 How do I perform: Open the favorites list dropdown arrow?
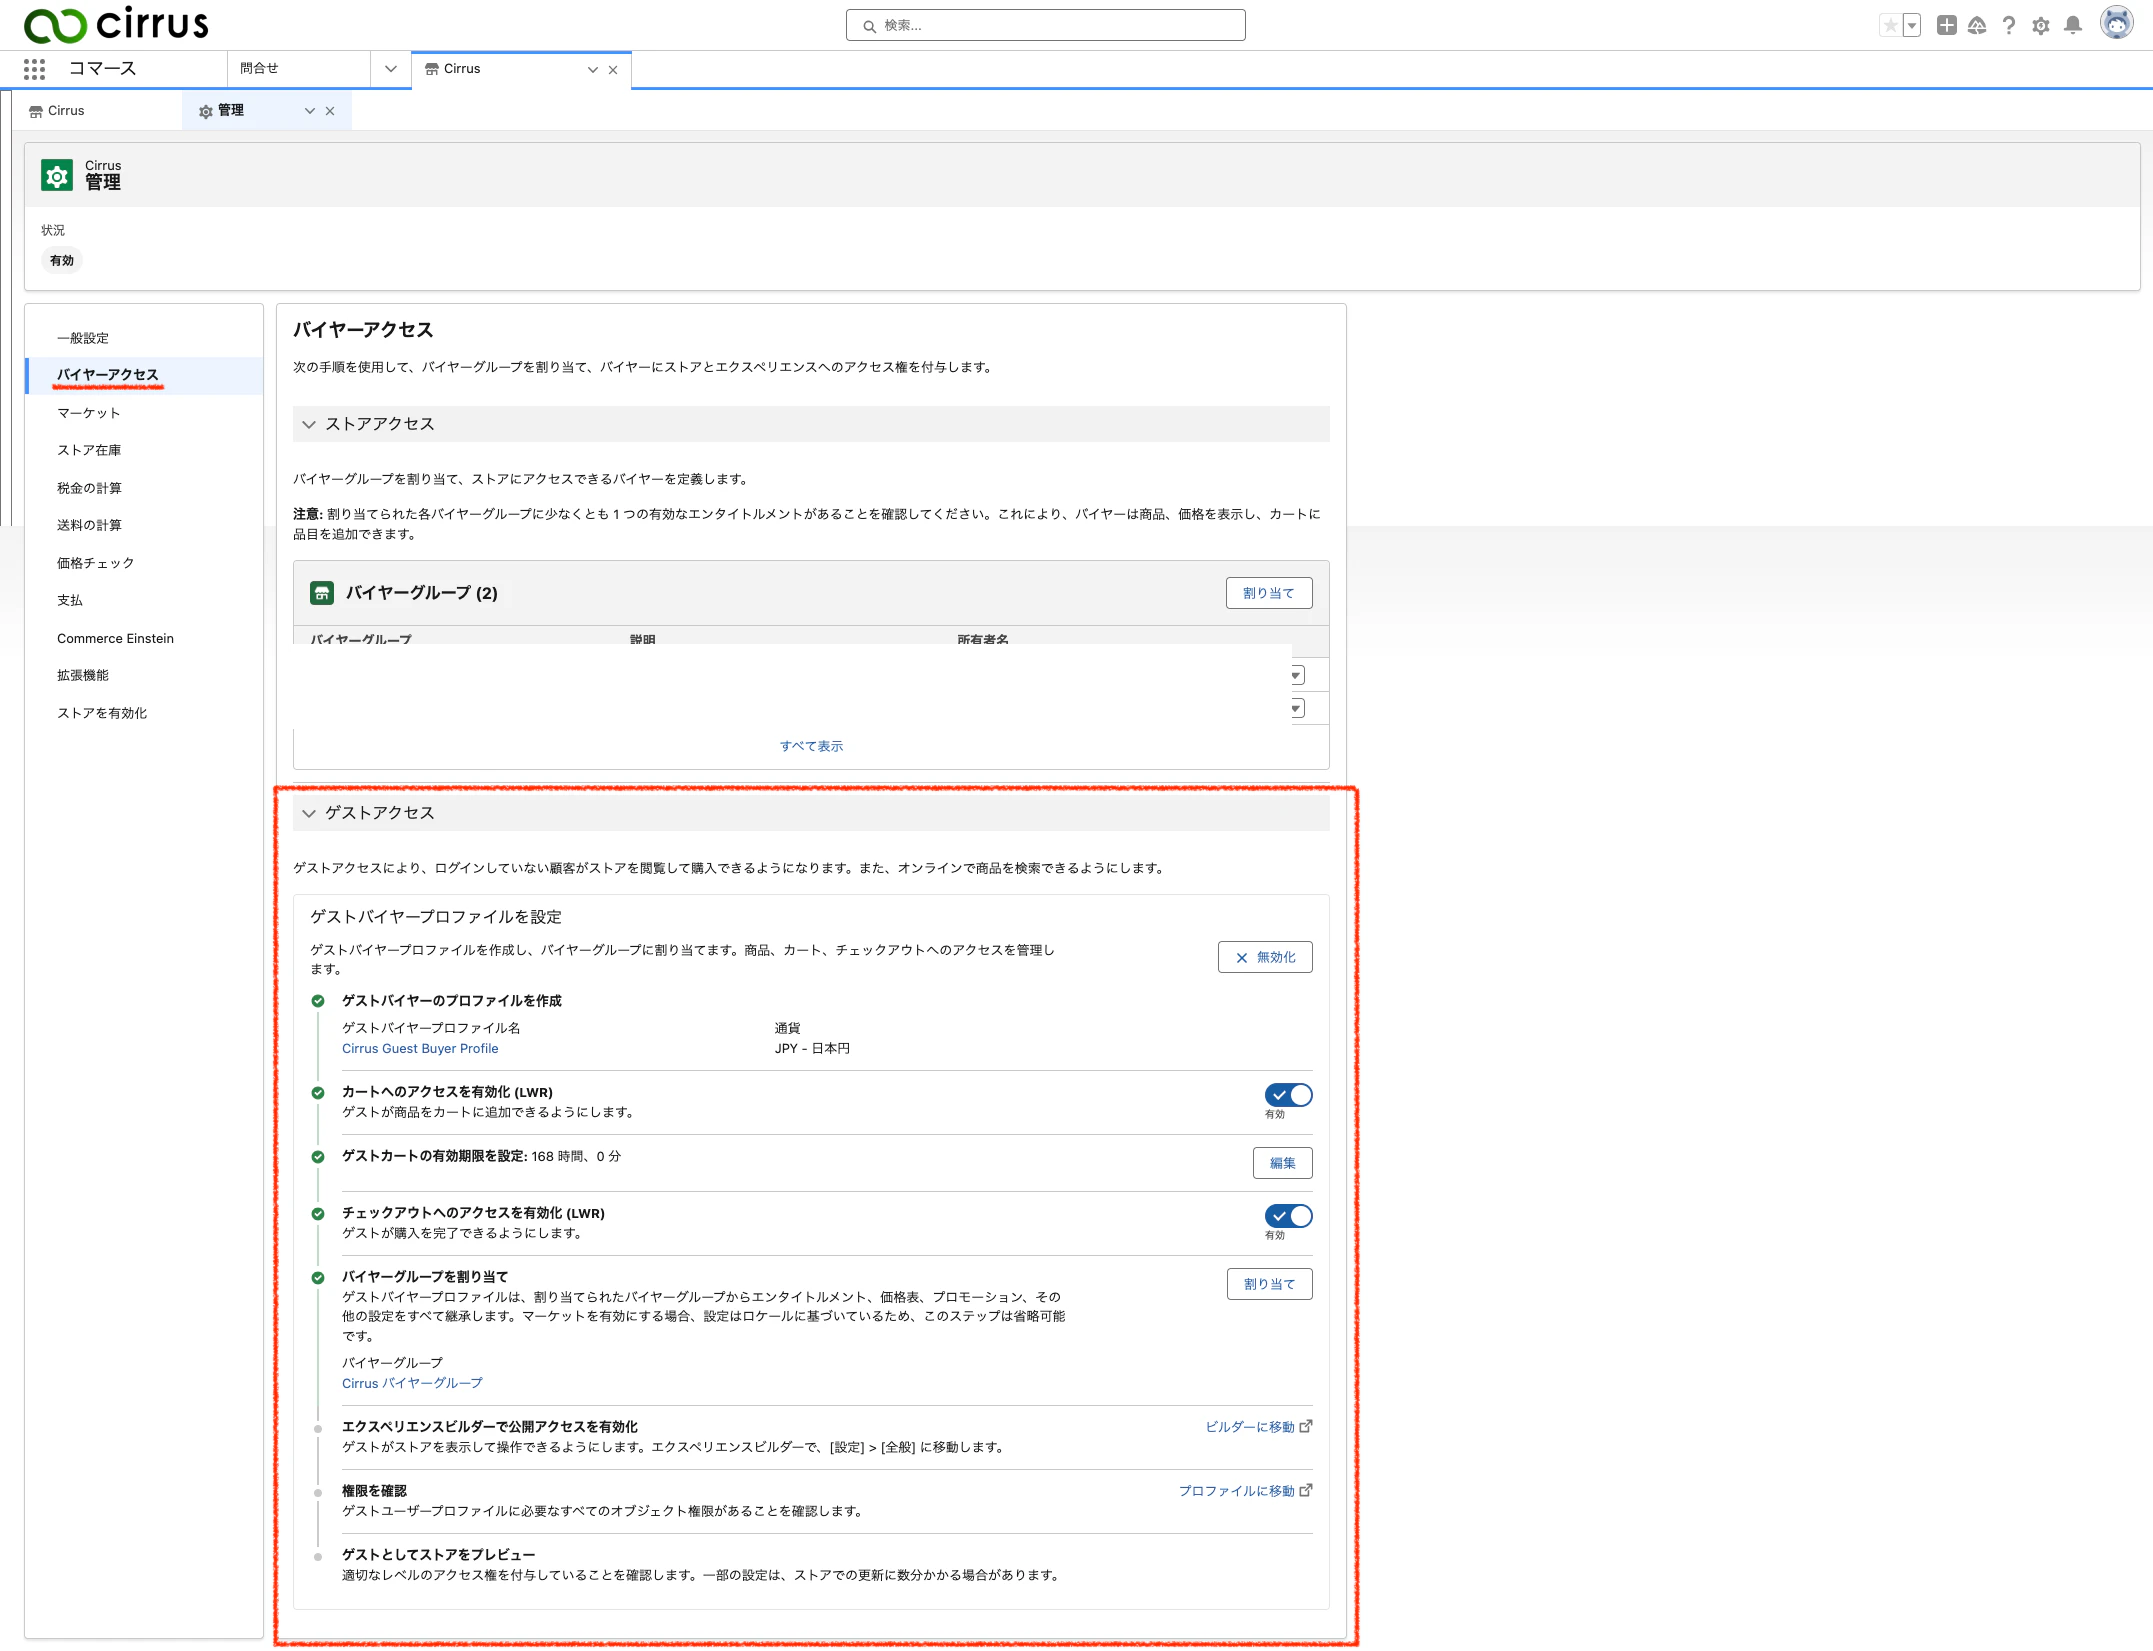1912,26
